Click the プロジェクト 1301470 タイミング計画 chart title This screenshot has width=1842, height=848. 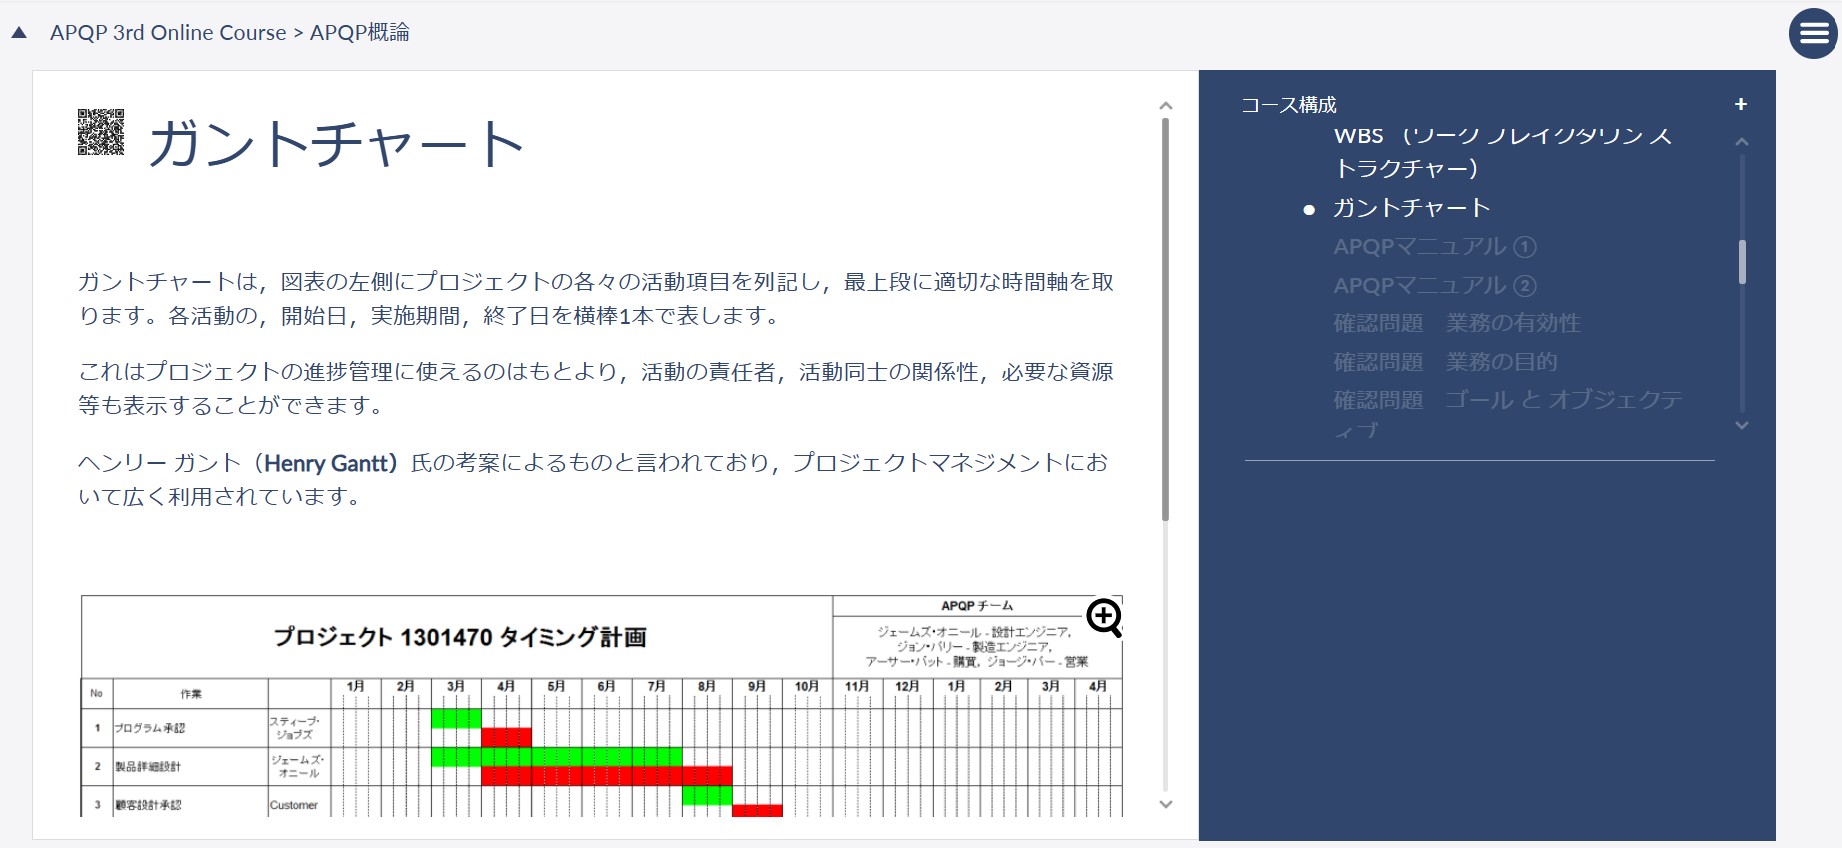click(x=460, y=637)
